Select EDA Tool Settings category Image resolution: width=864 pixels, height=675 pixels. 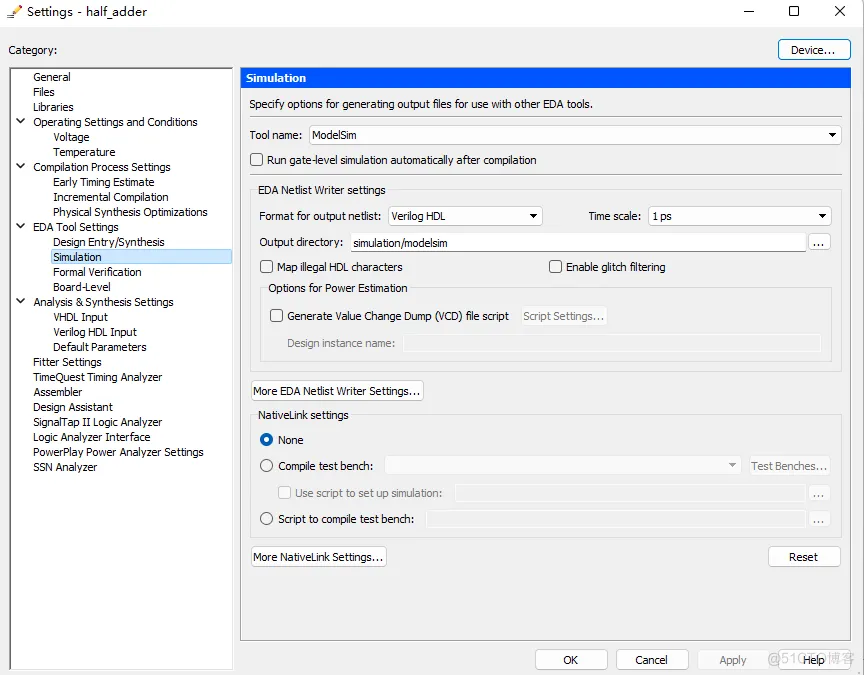[x=75, y=227]
